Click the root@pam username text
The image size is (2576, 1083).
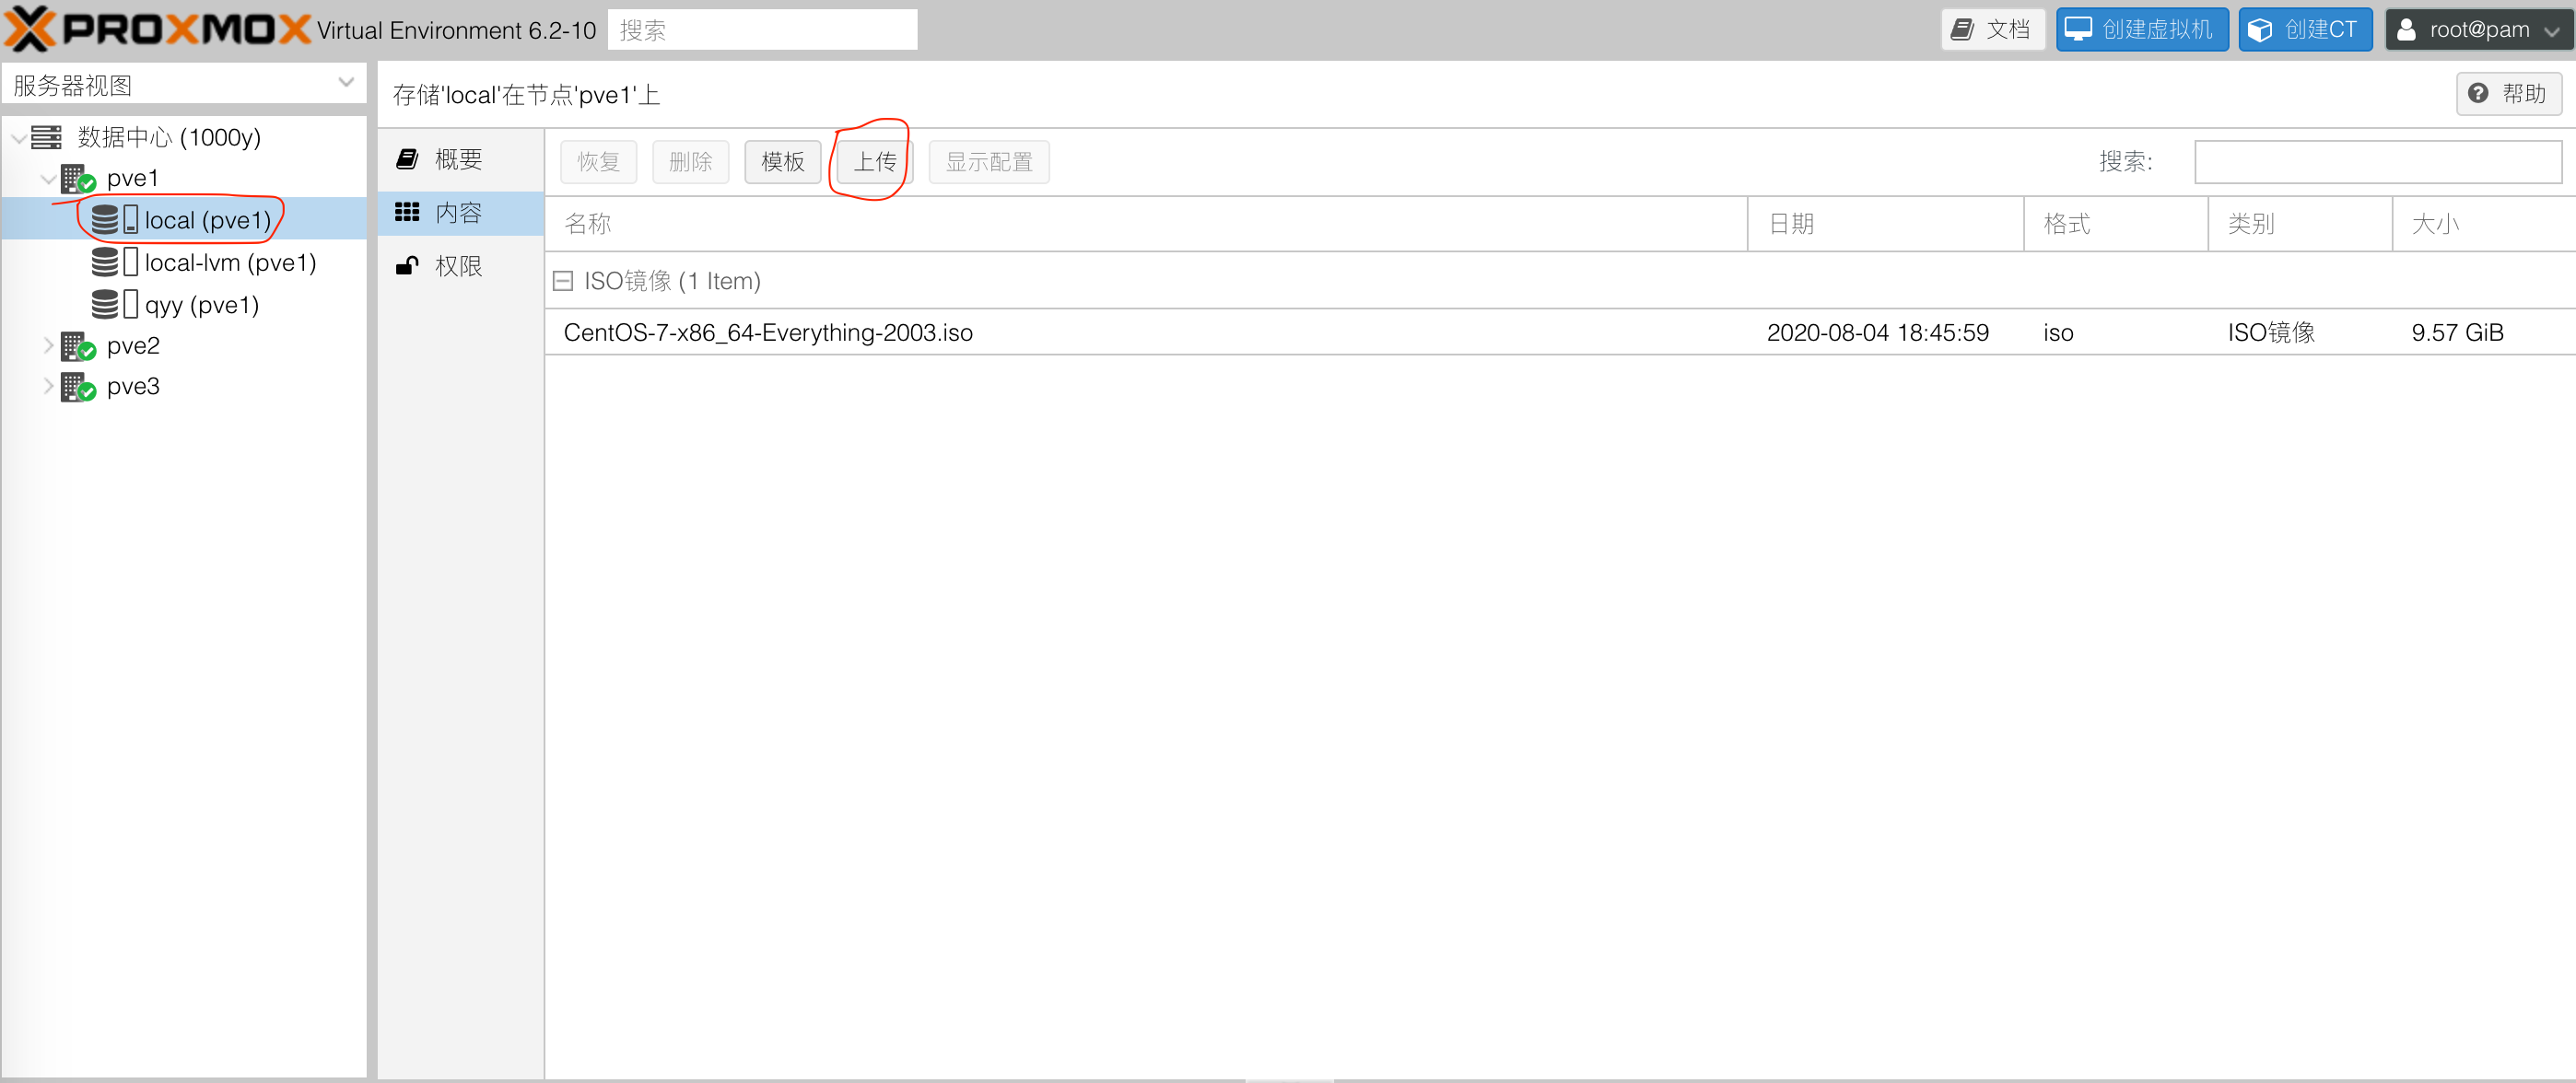pos(2480,30)
